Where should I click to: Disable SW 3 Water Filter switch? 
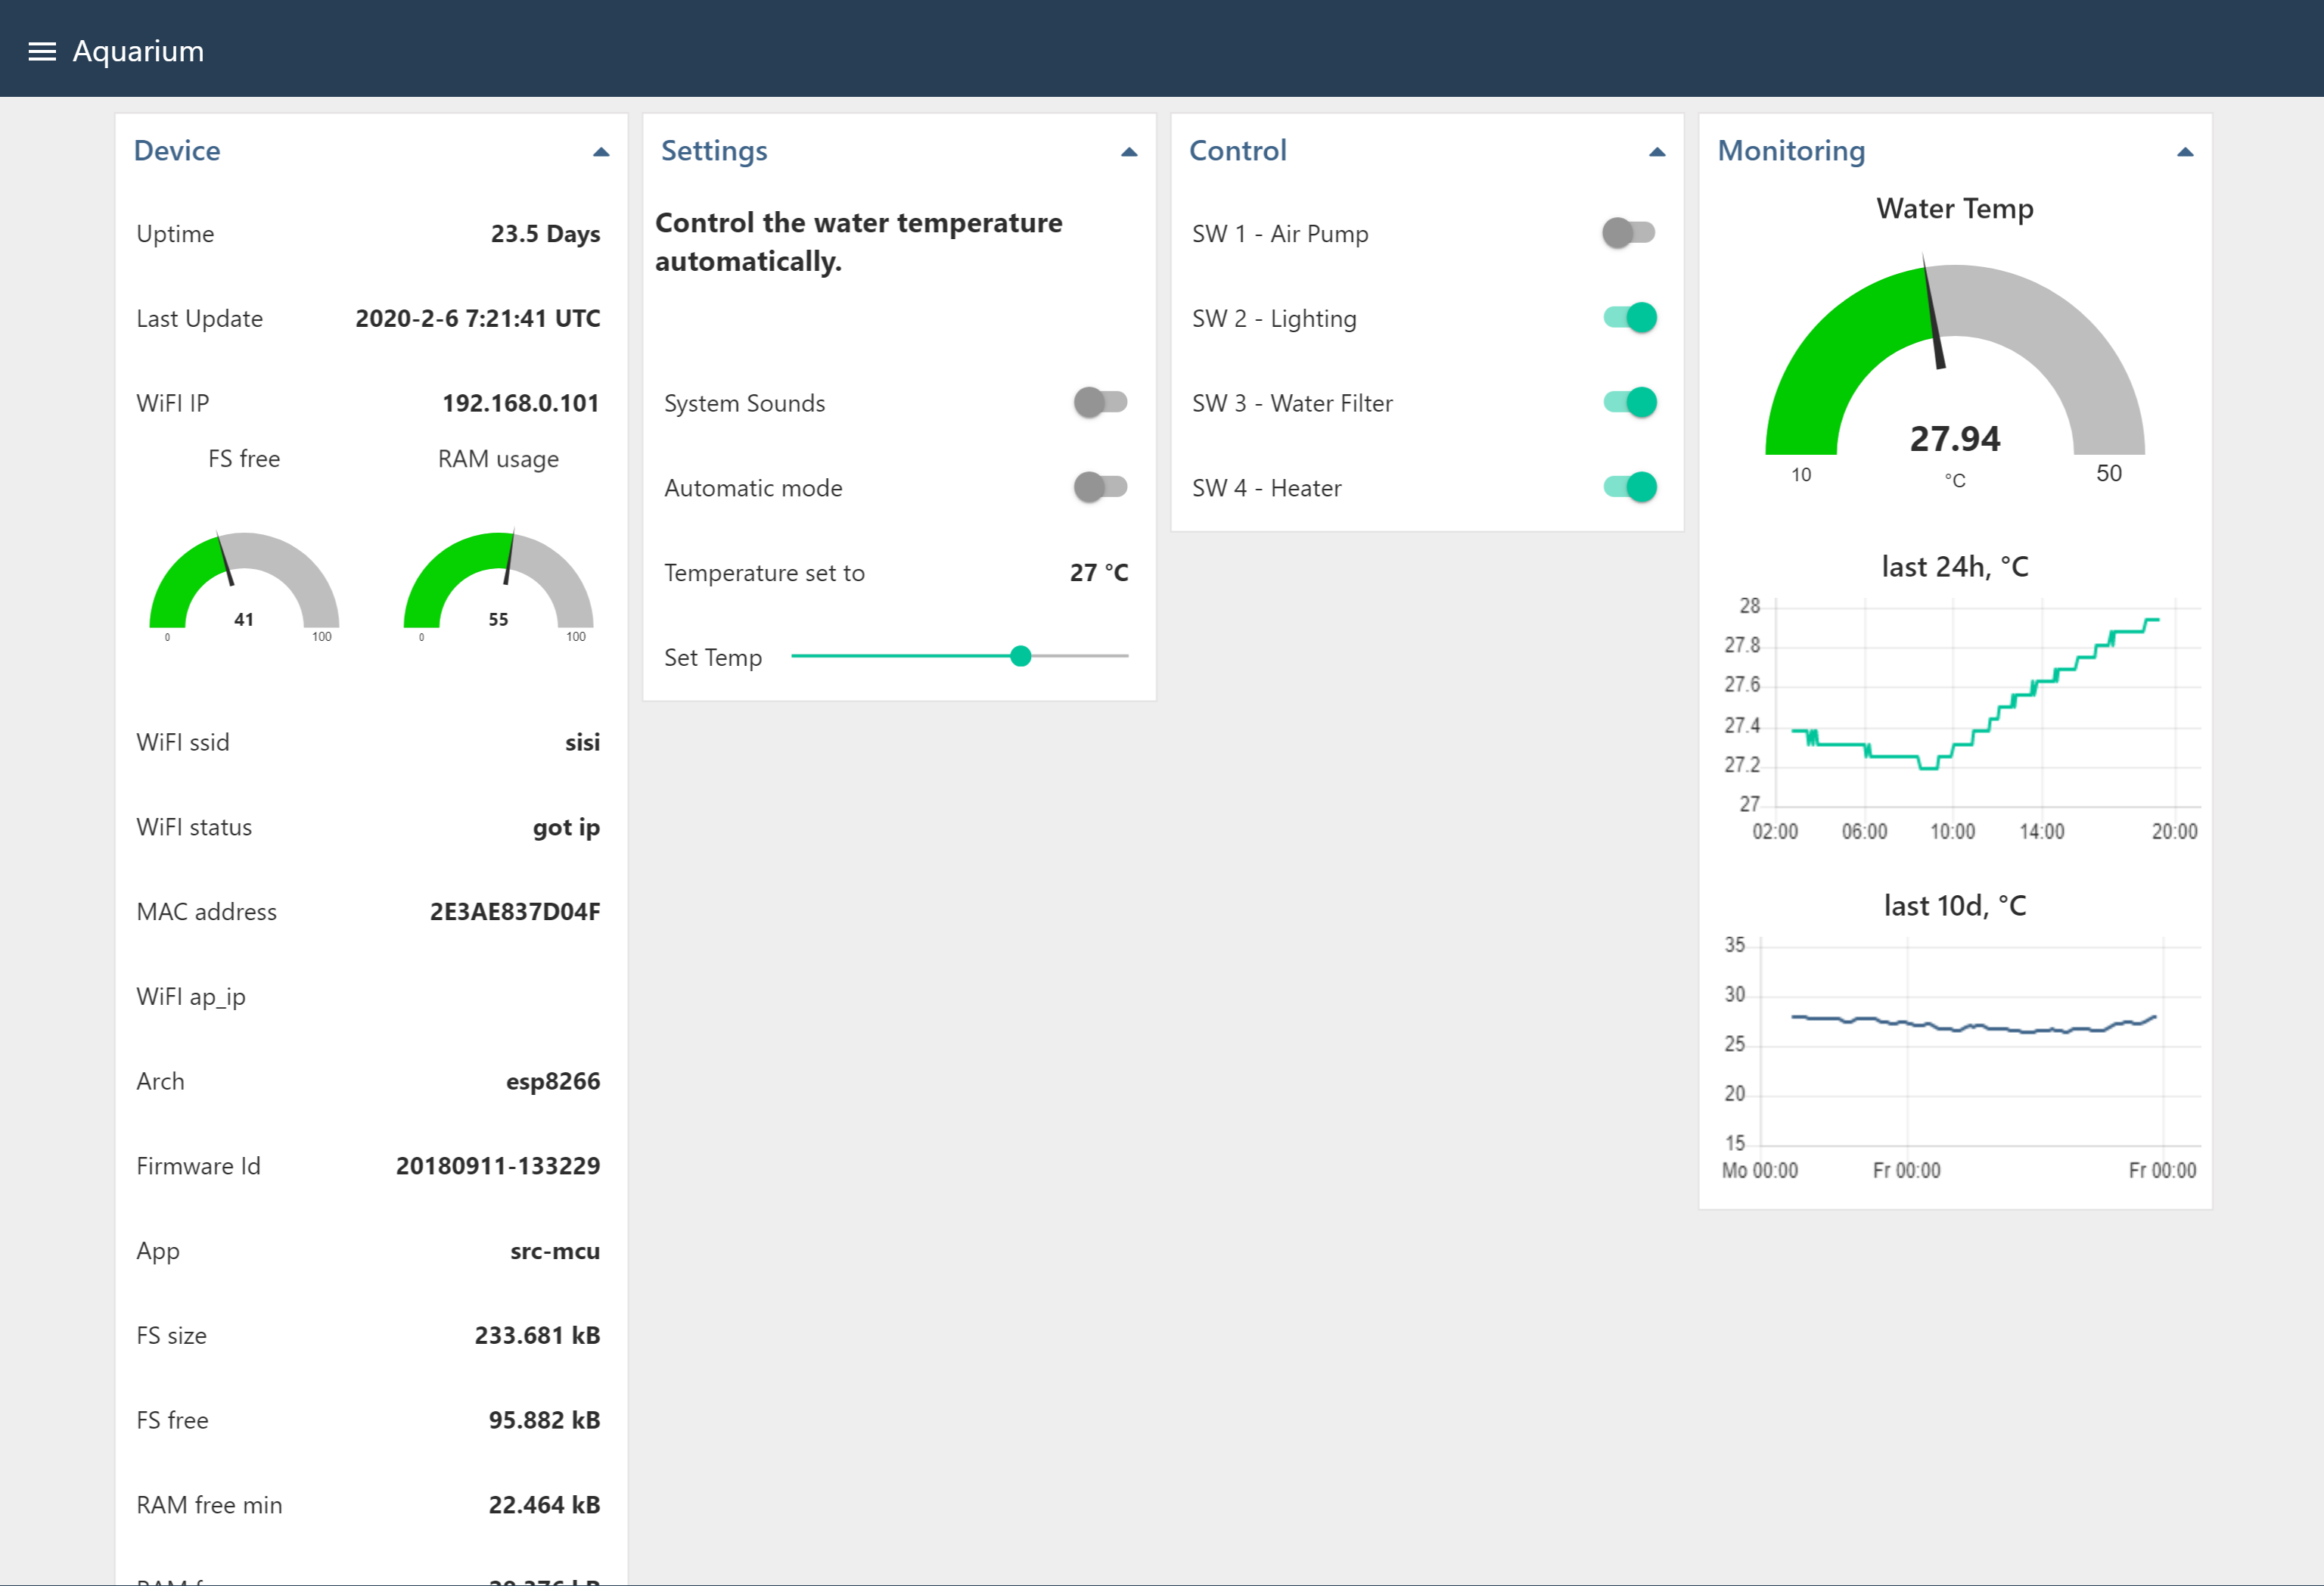1631,403
